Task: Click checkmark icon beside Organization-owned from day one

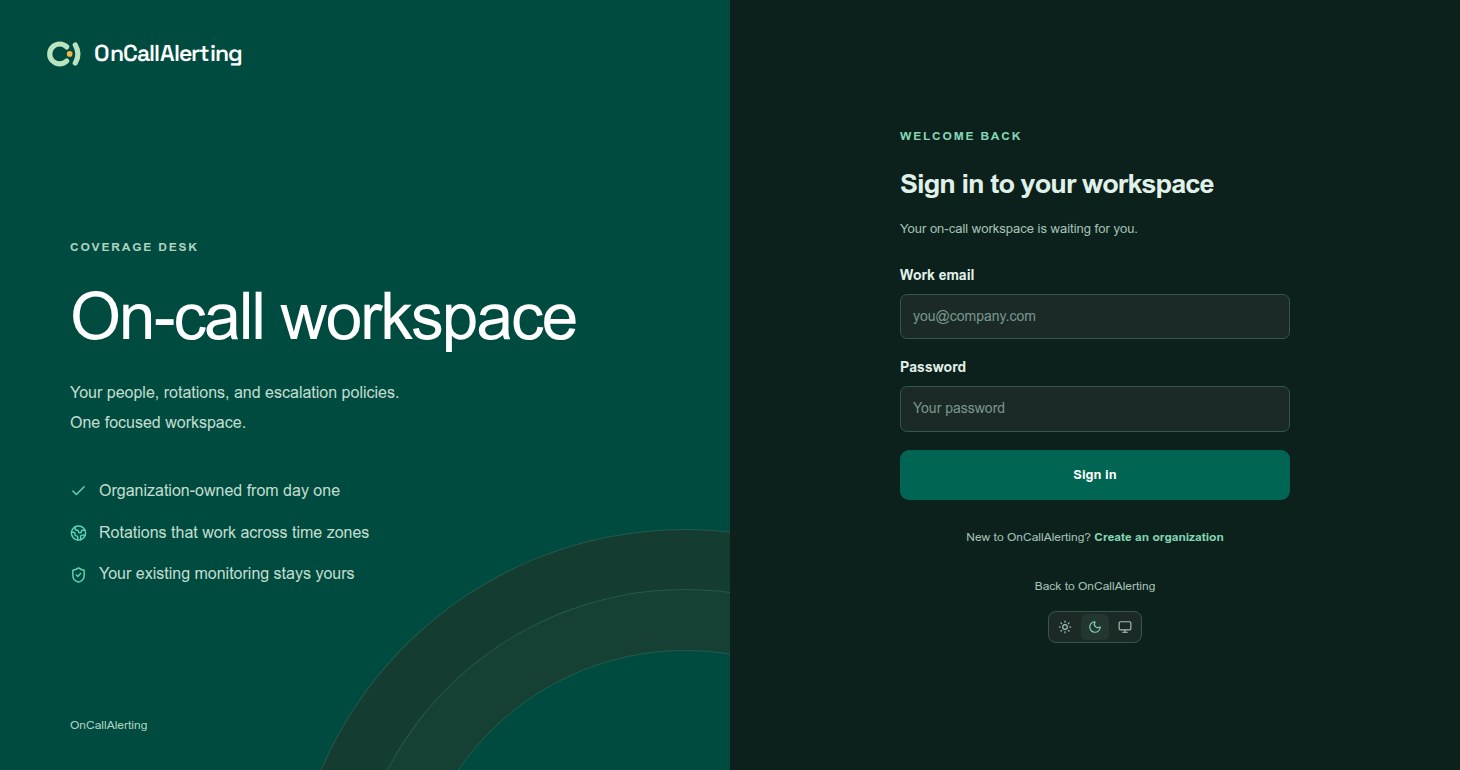Action: click(78, 491)
